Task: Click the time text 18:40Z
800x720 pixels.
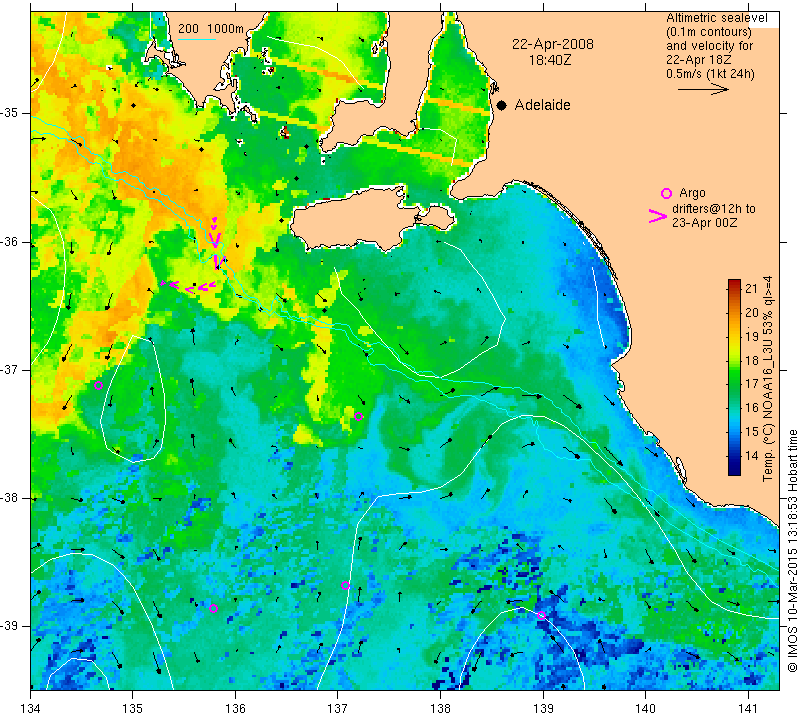Action: (550, 60)
